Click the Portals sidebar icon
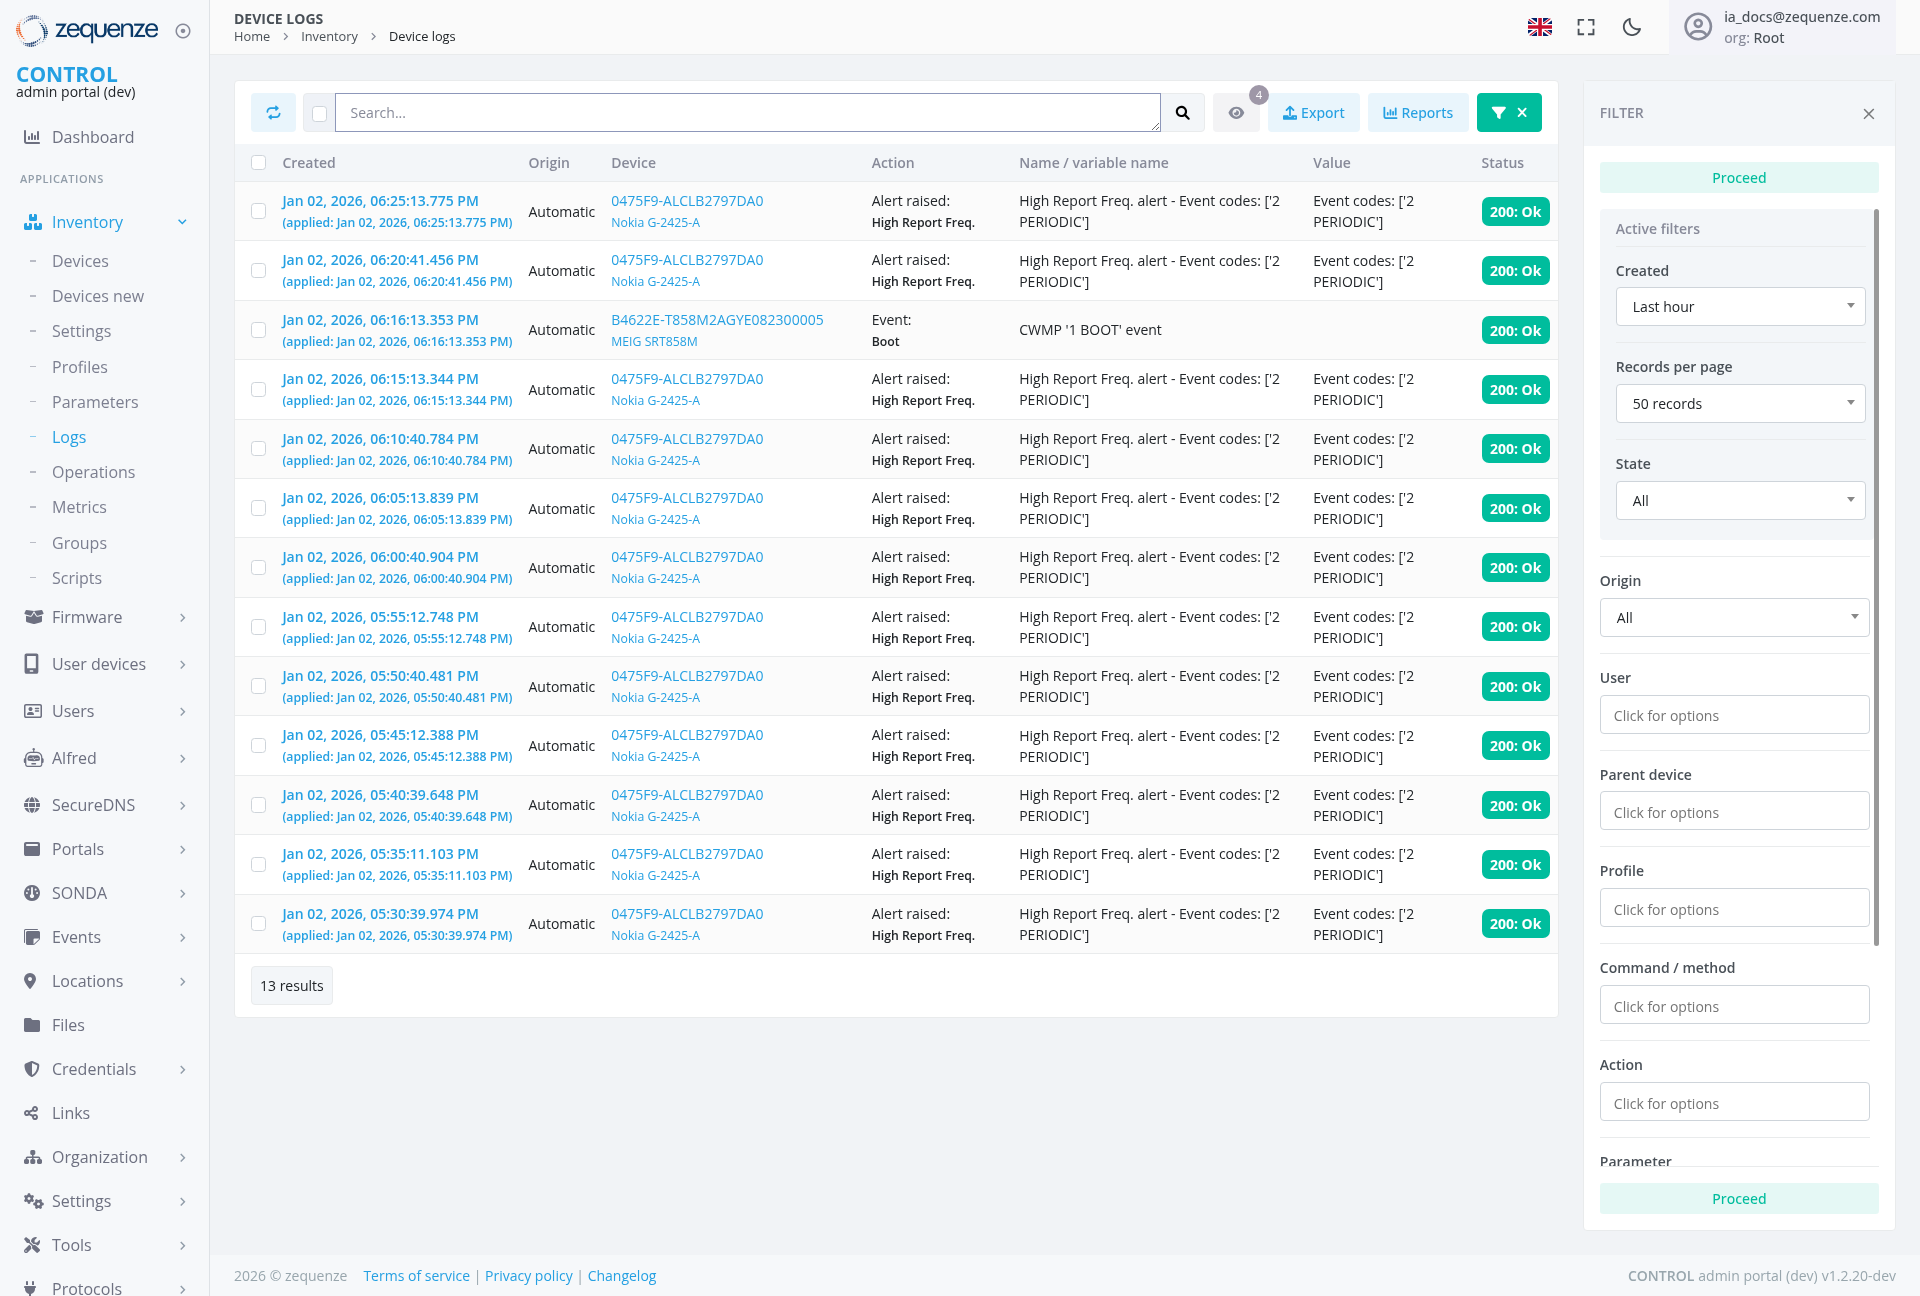The width and height of the screenshot is (1920, 1296). pyautogui.click(x=32, y=849)
